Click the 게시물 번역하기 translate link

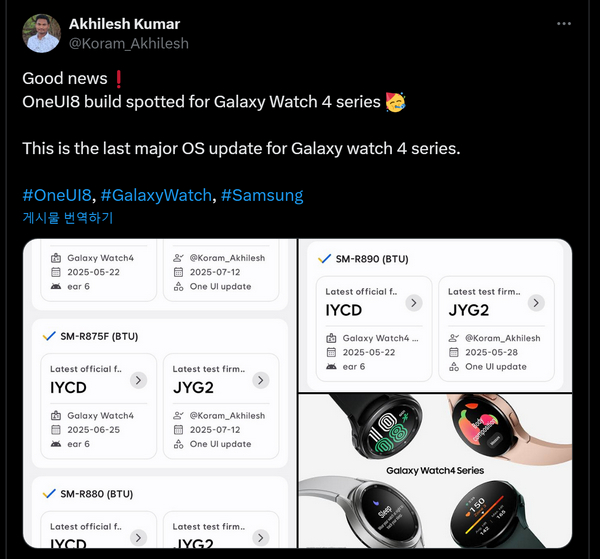pos(68,218)
